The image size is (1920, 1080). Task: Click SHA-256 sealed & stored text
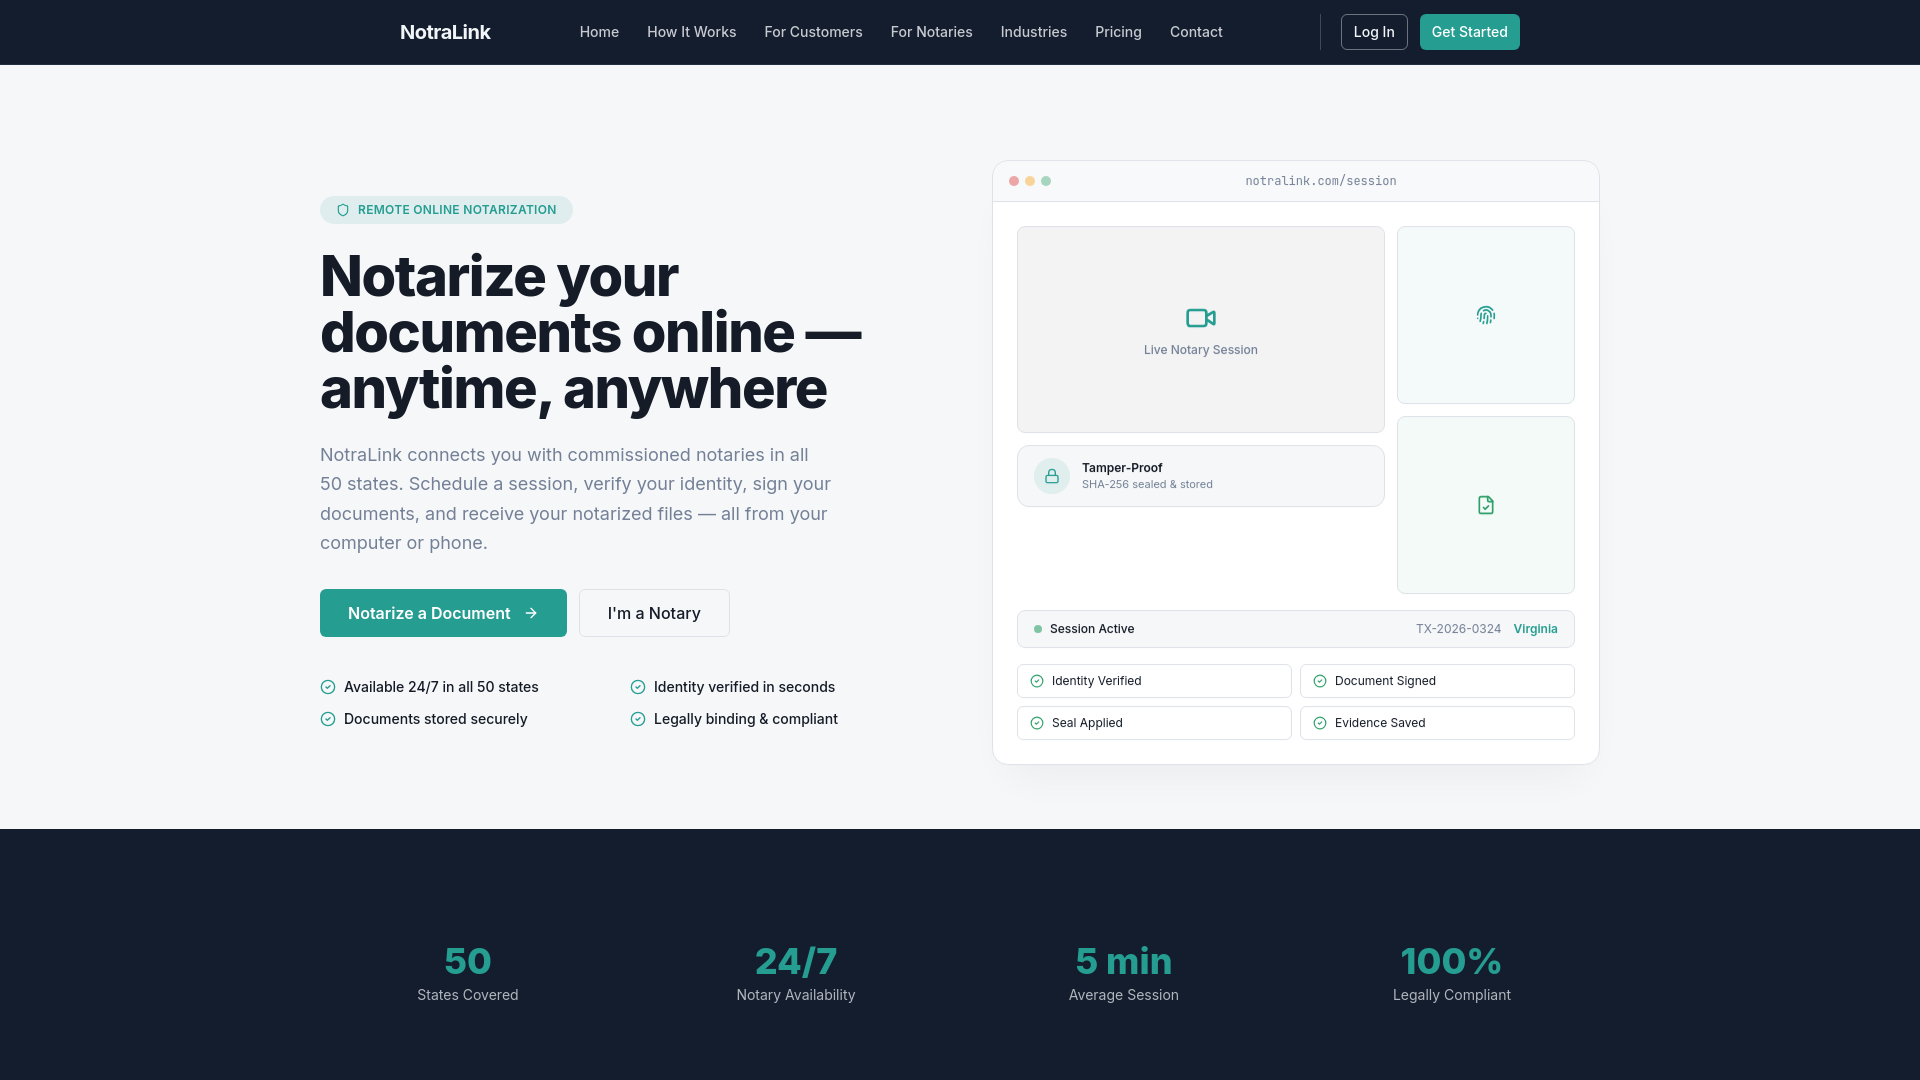click(1147, 484)
